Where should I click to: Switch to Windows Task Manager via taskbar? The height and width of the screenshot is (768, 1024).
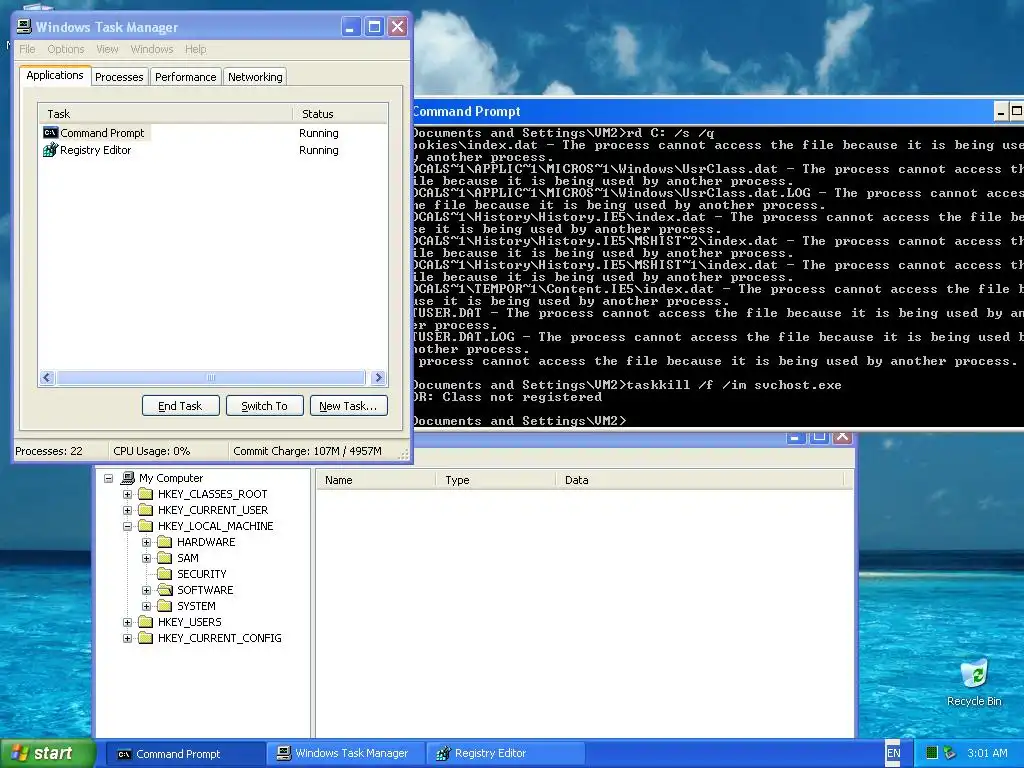pyautogui.click(x=345, y=754)
